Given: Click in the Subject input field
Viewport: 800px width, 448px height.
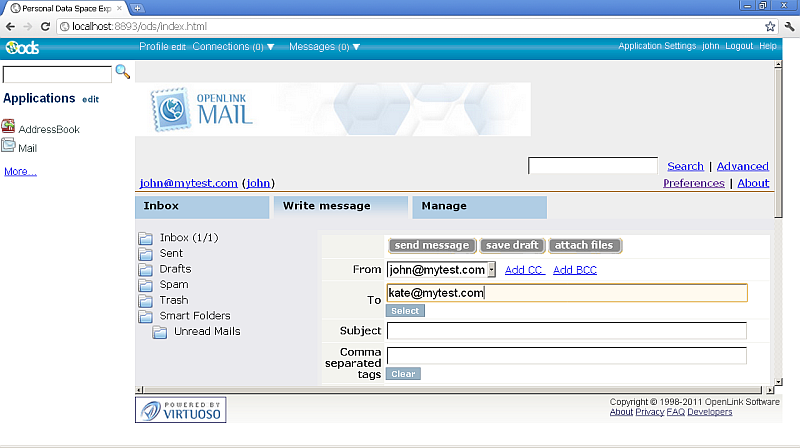Looking at the screenshot, I should (566, 331).
